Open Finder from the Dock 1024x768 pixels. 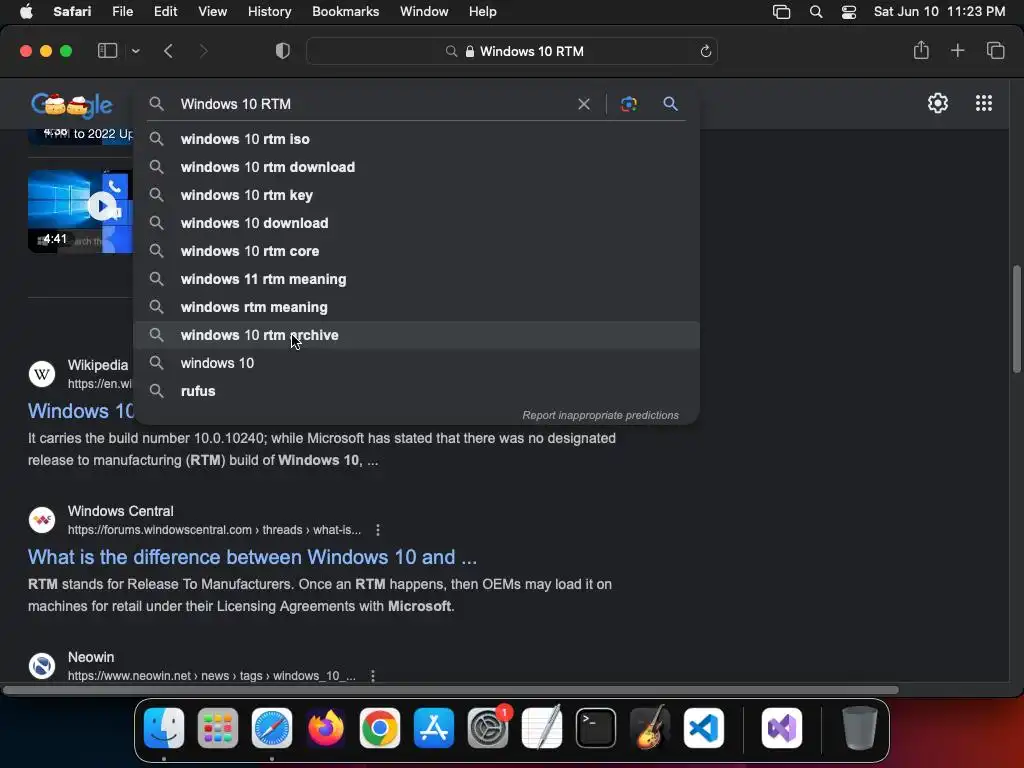pyautogui.click(x=164, y=728)
